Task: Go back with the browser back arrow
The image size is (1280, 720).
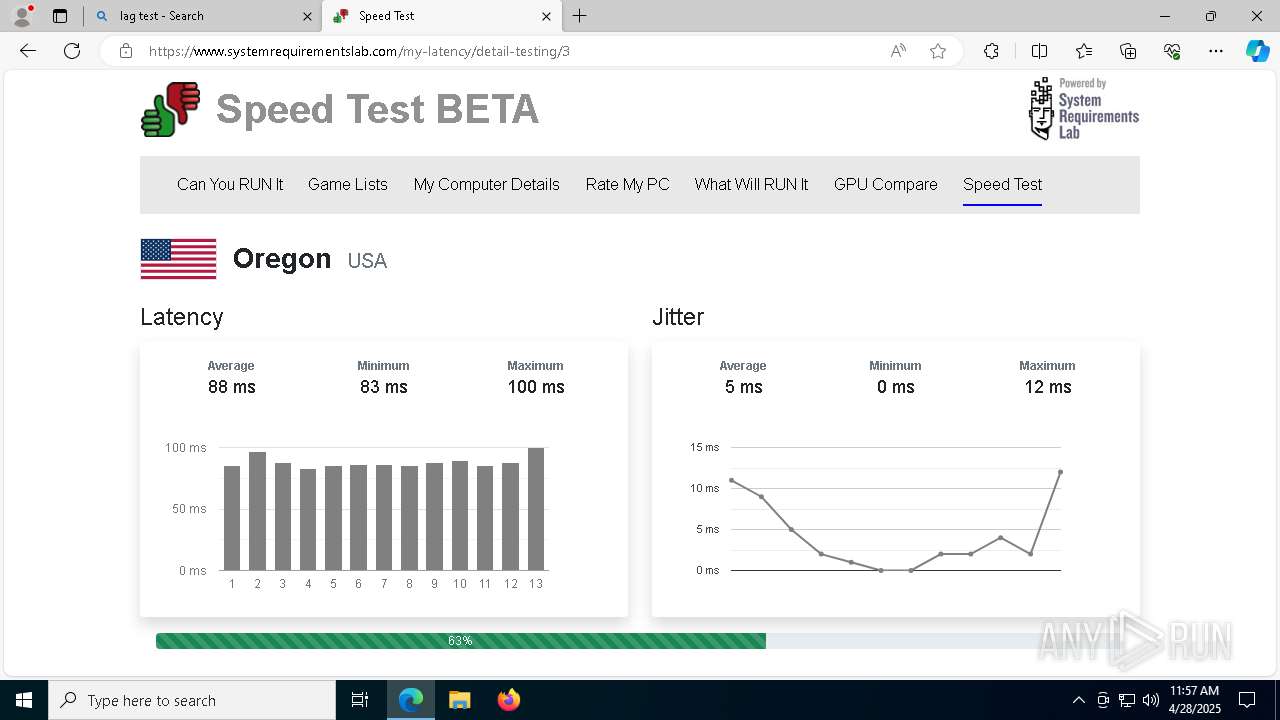Action: (x=28, y=51)
